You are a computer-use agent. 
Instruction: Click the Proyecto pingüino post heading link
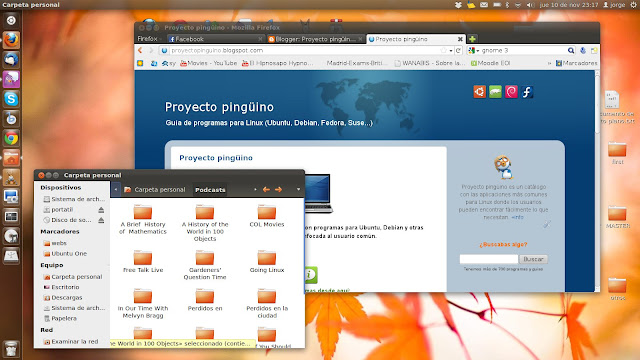[x=216, y=158]
